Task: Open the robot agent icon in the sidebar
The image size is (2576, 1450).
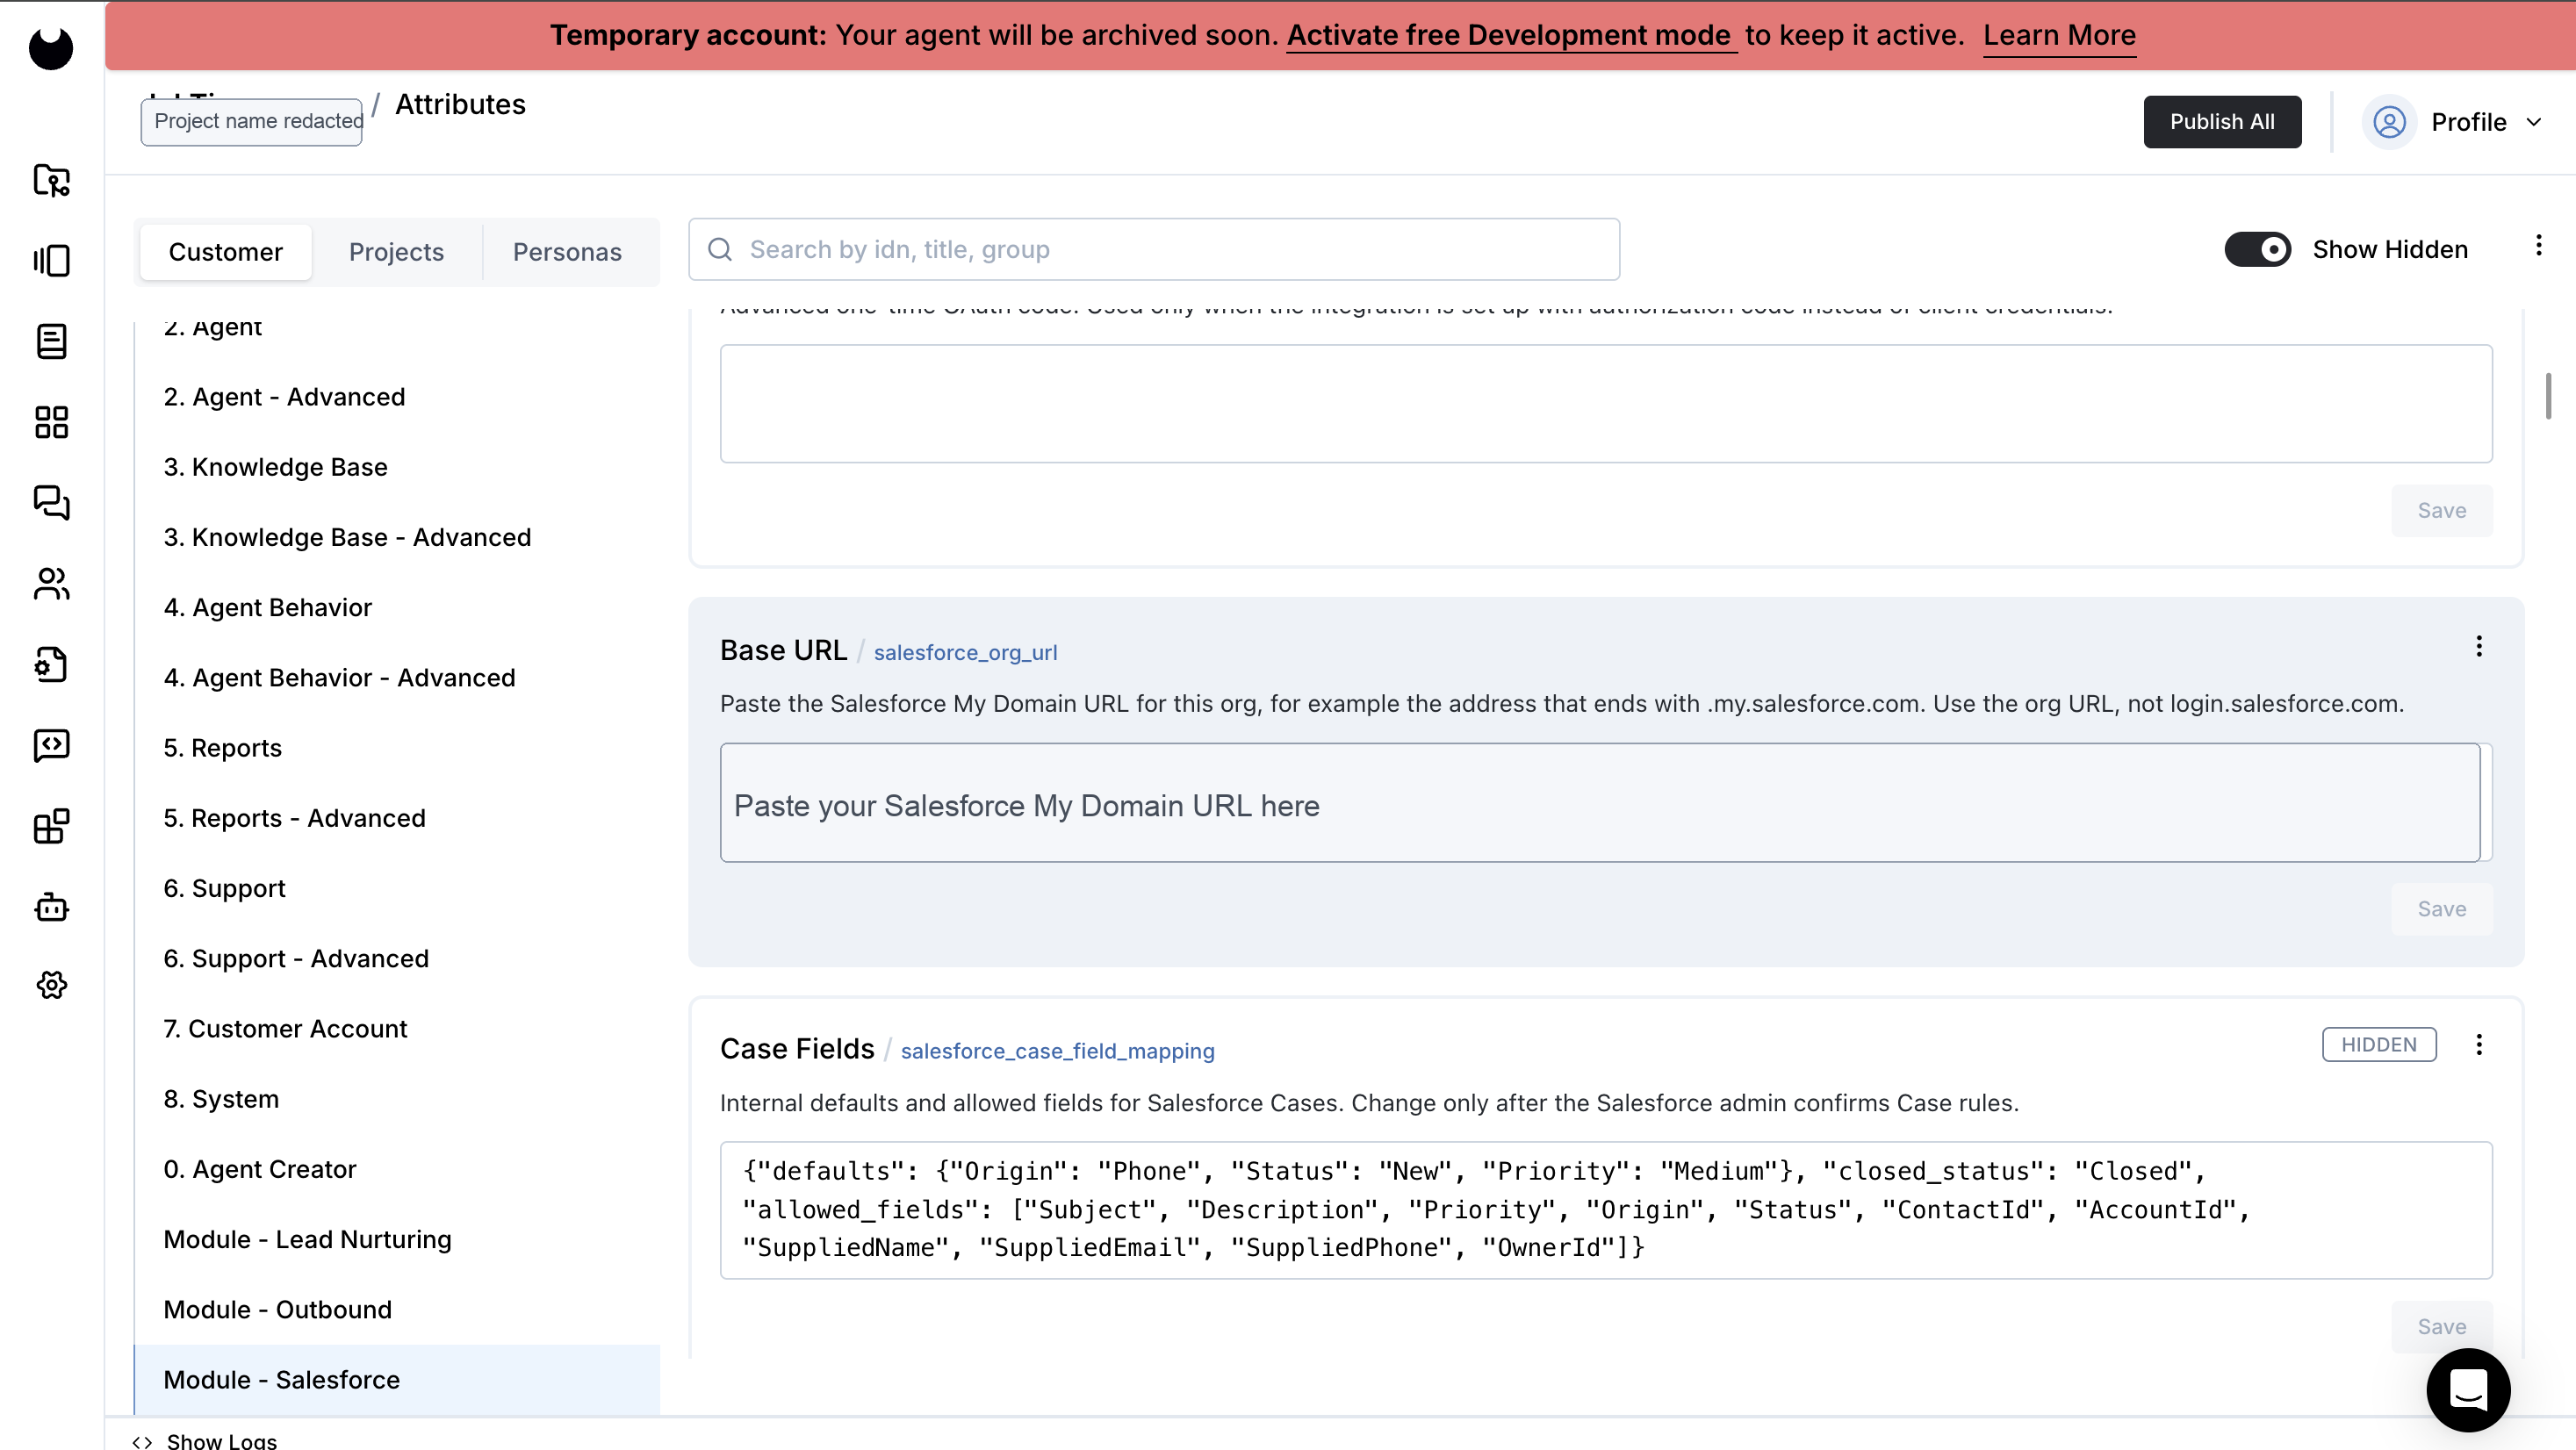Action: click(x=51, y=907)
